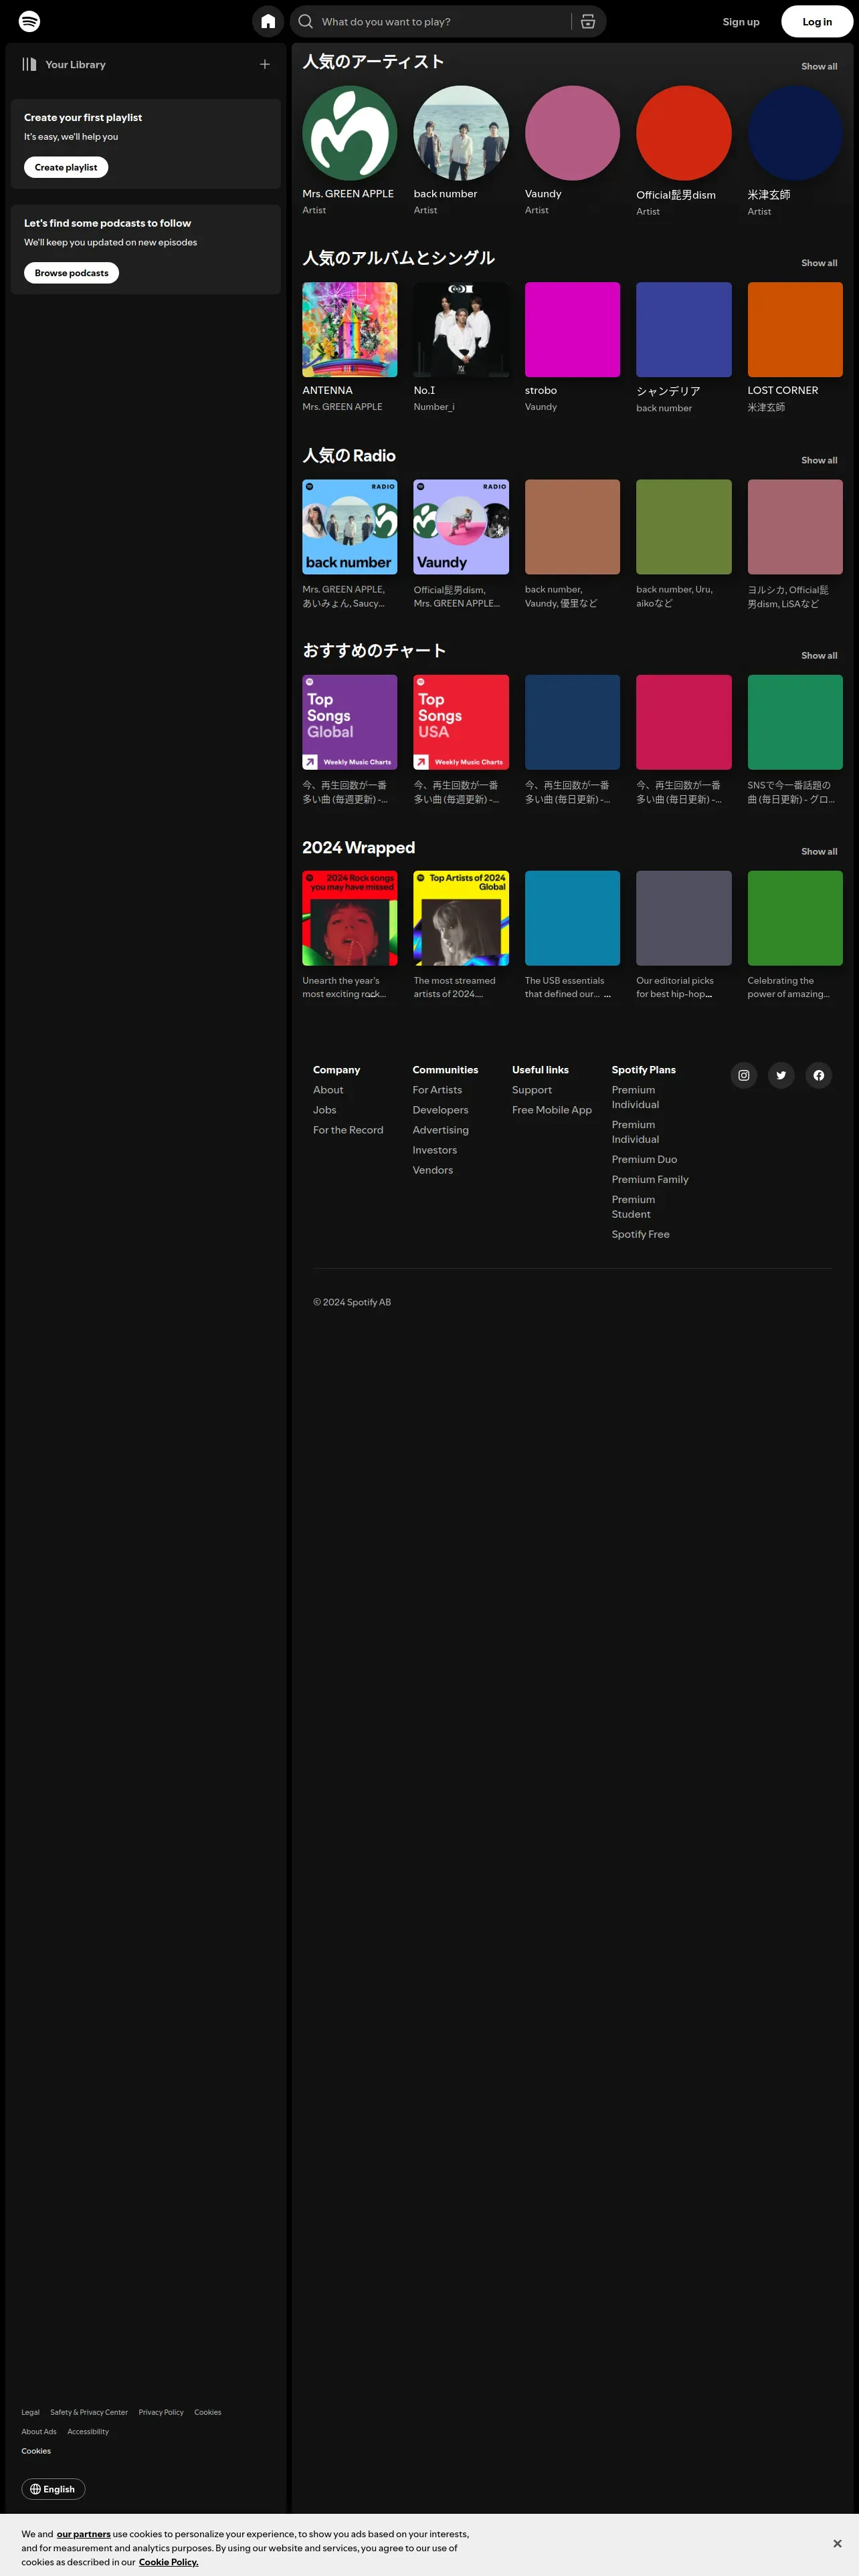This screenshot has width=859, height=2576.
Task: Select the Official髭男dism artist circle image
Action: point(684,133)
